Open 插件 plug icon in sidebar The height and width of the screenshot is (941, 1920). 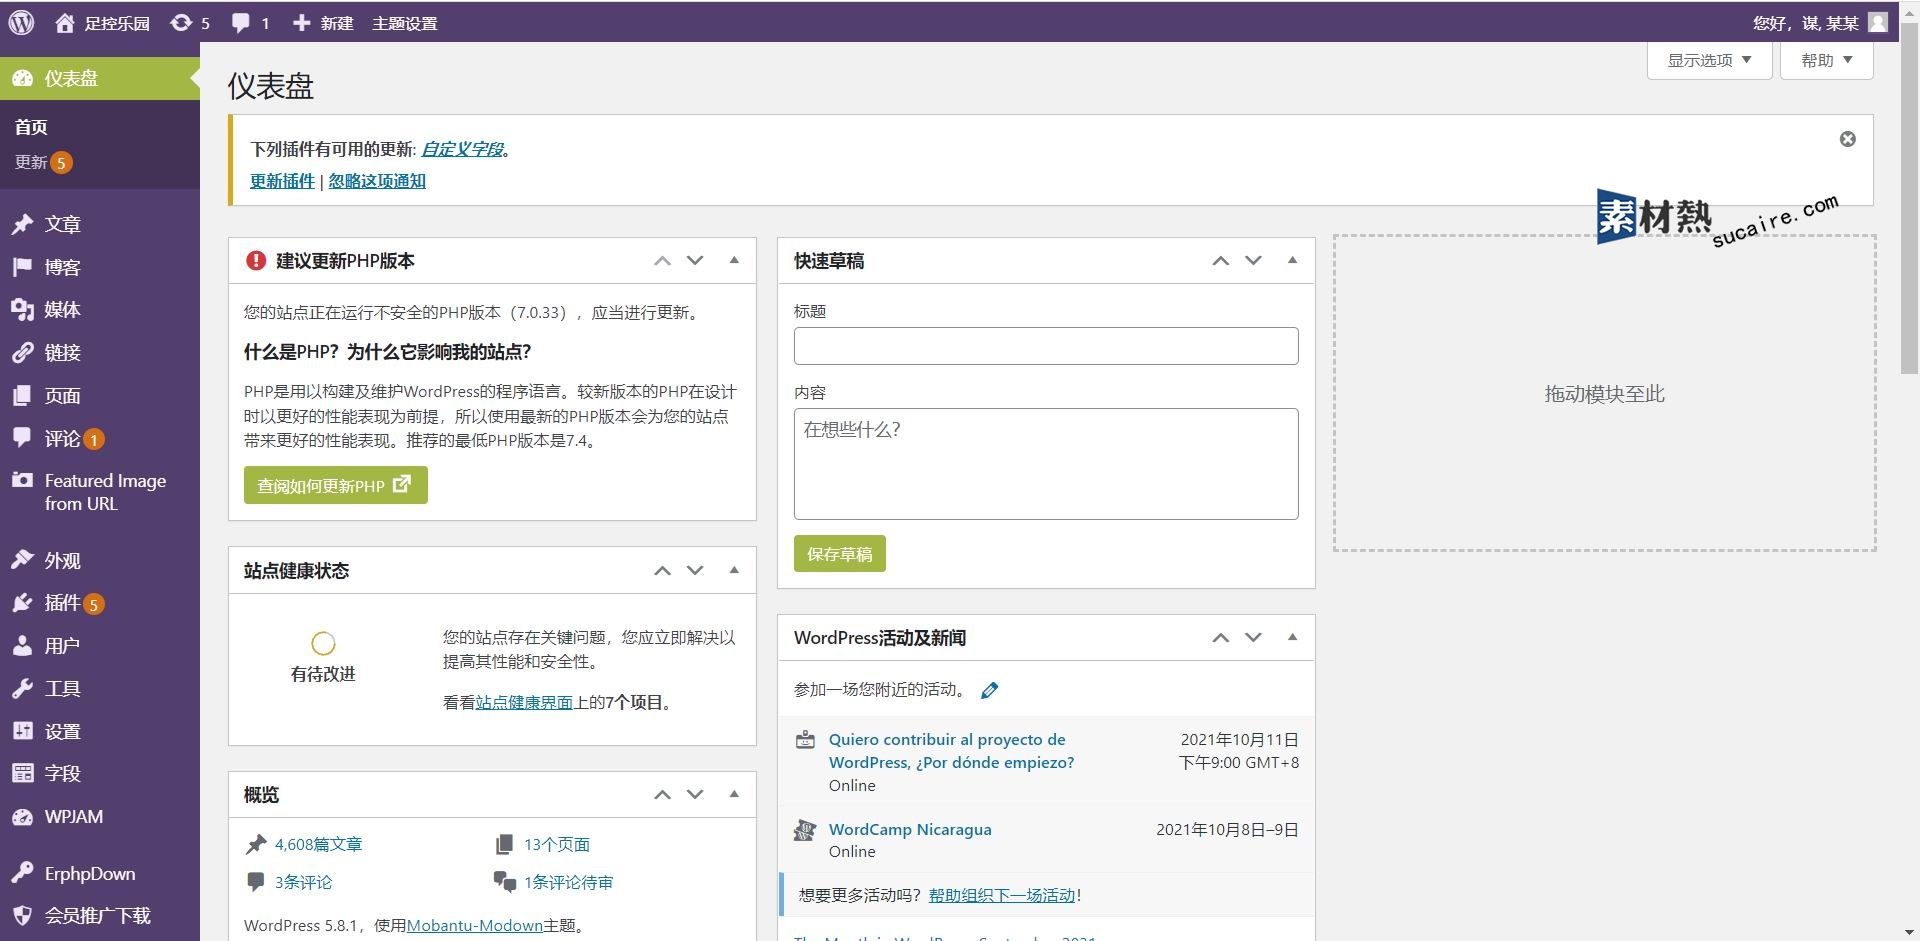pyautogui.click(x=22, y=603)
